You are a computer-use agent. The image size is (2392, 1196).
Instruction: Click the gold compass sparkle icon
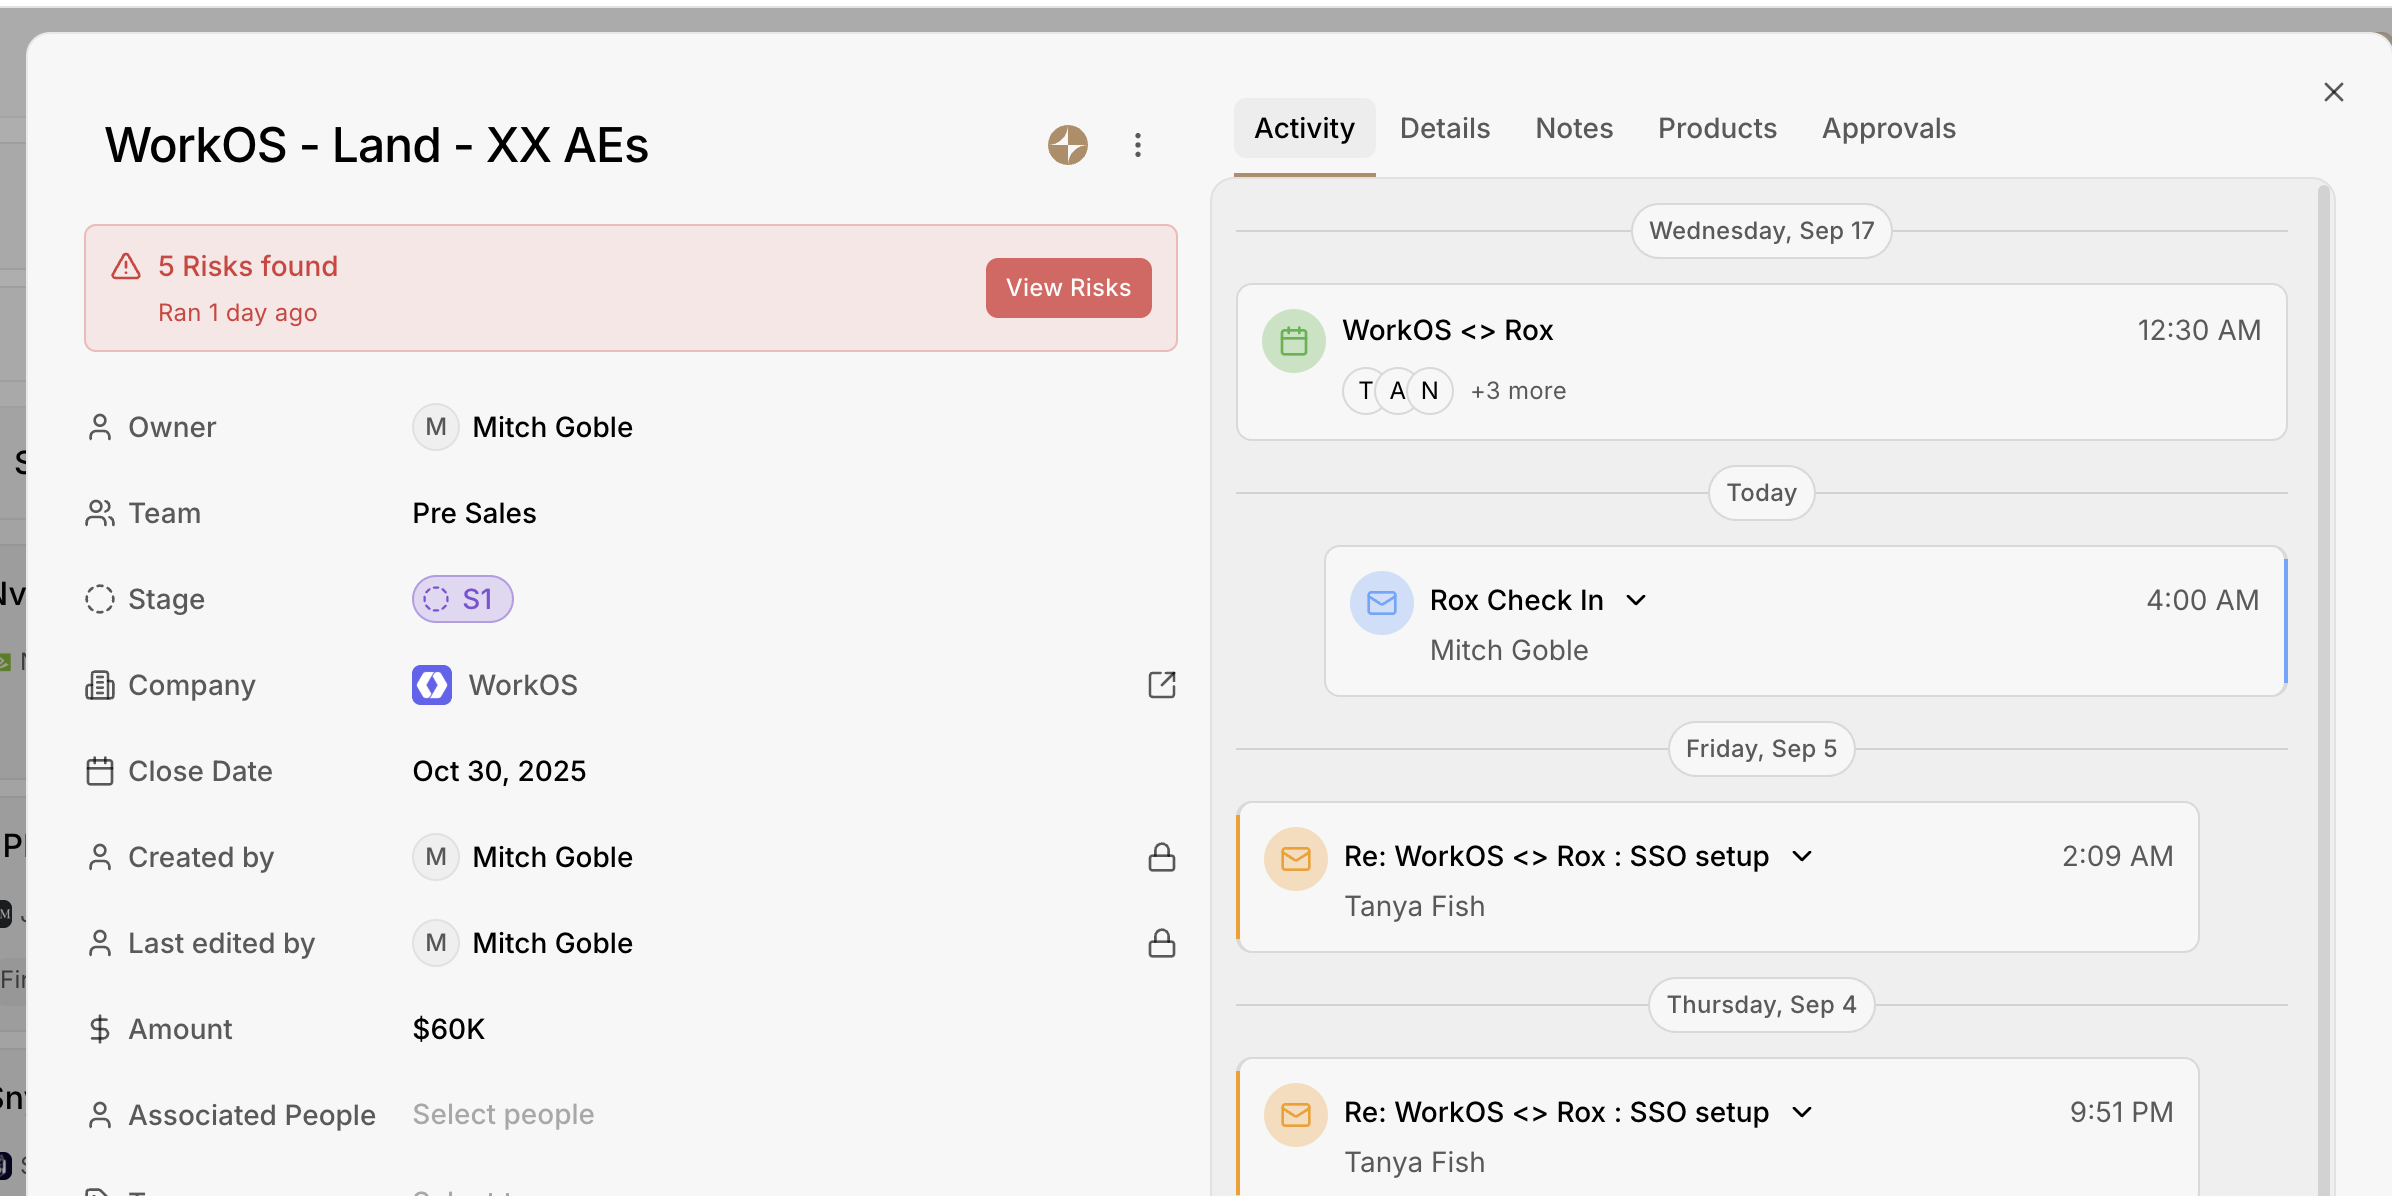[1067, 145]
